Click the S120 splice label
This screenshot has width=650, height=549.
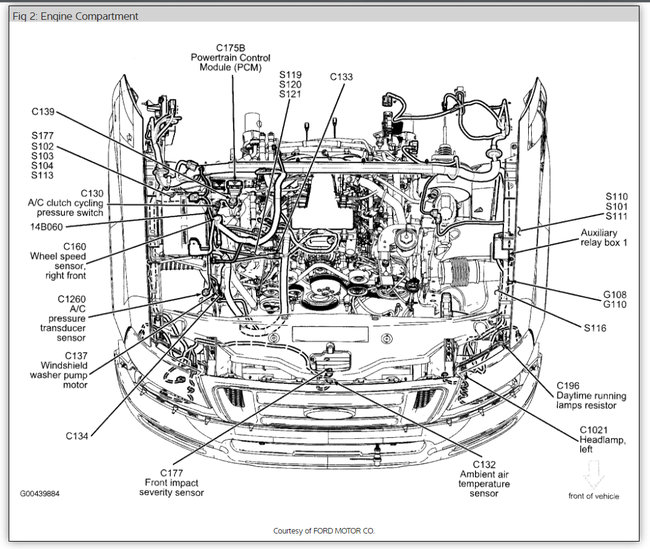[x=290, y=85]
